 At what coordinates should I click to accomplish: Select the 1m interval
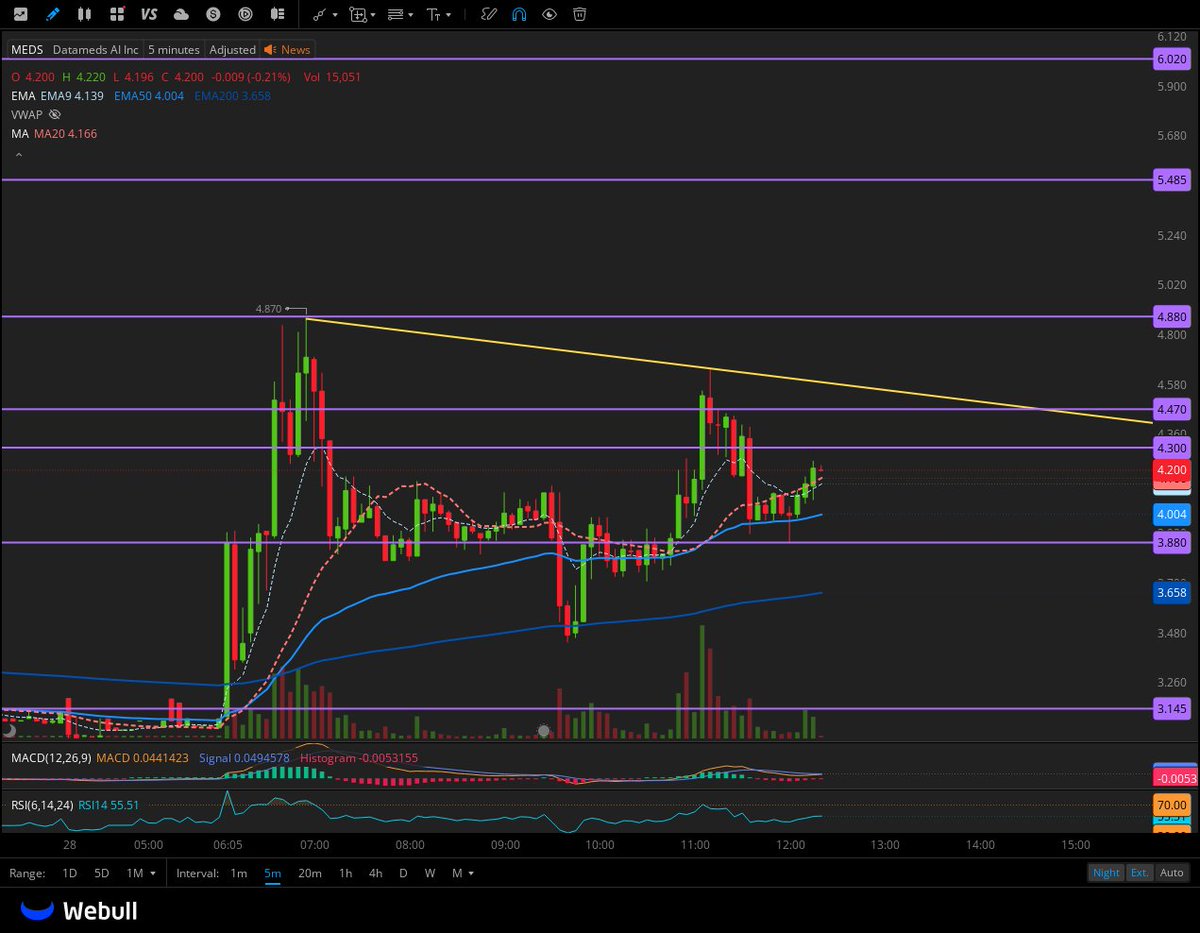click(x=238, y=873)
